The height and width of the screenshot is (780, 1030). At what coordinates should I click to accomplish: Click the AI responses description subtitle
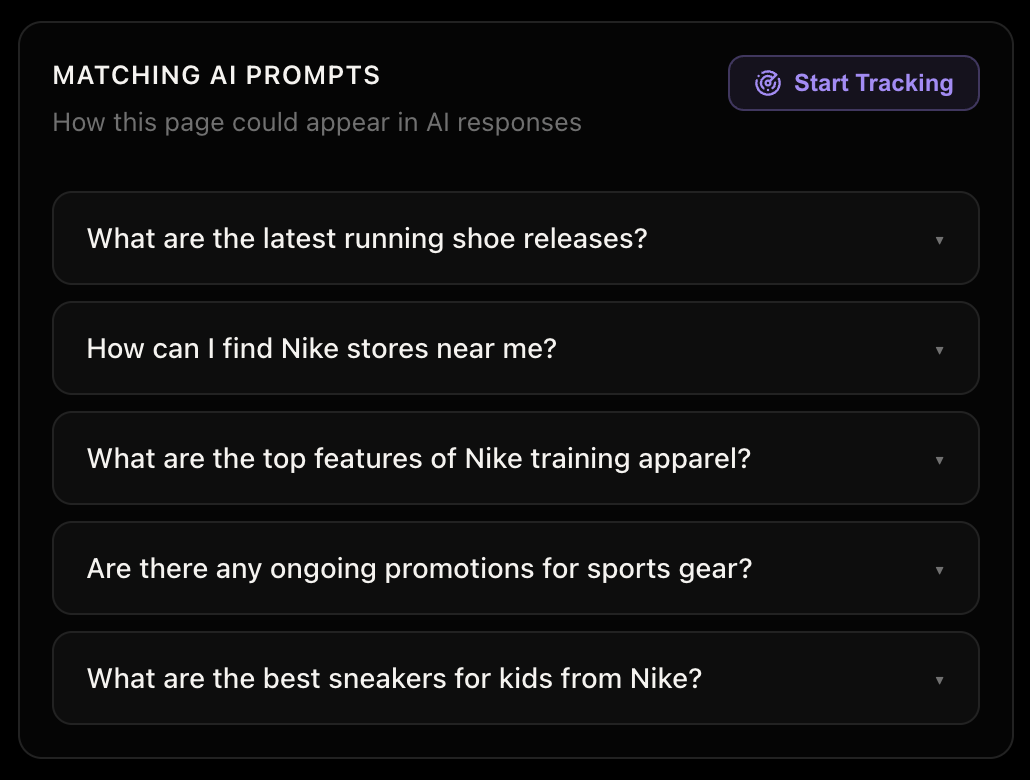(x=317, y=122)
